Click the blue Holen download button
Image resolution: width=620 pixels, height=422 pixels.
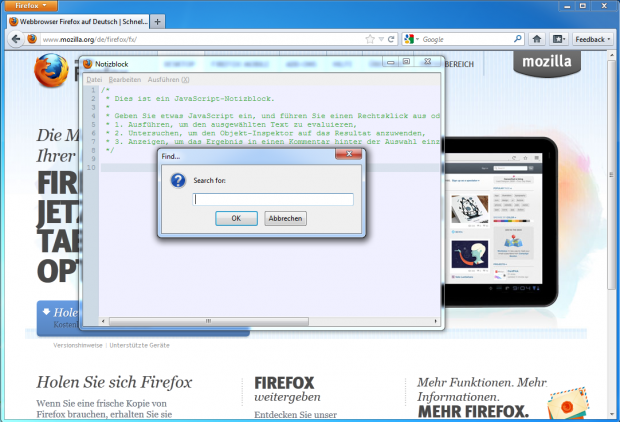point(59,318)
